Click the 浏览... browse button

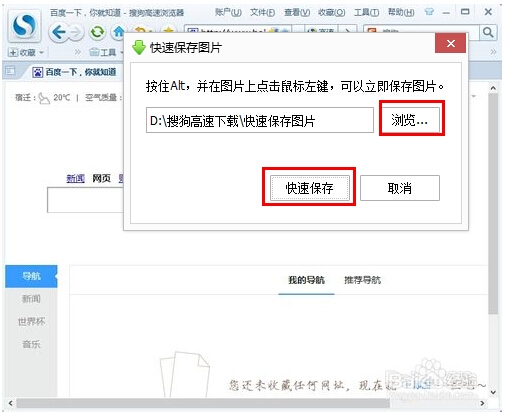411,119
